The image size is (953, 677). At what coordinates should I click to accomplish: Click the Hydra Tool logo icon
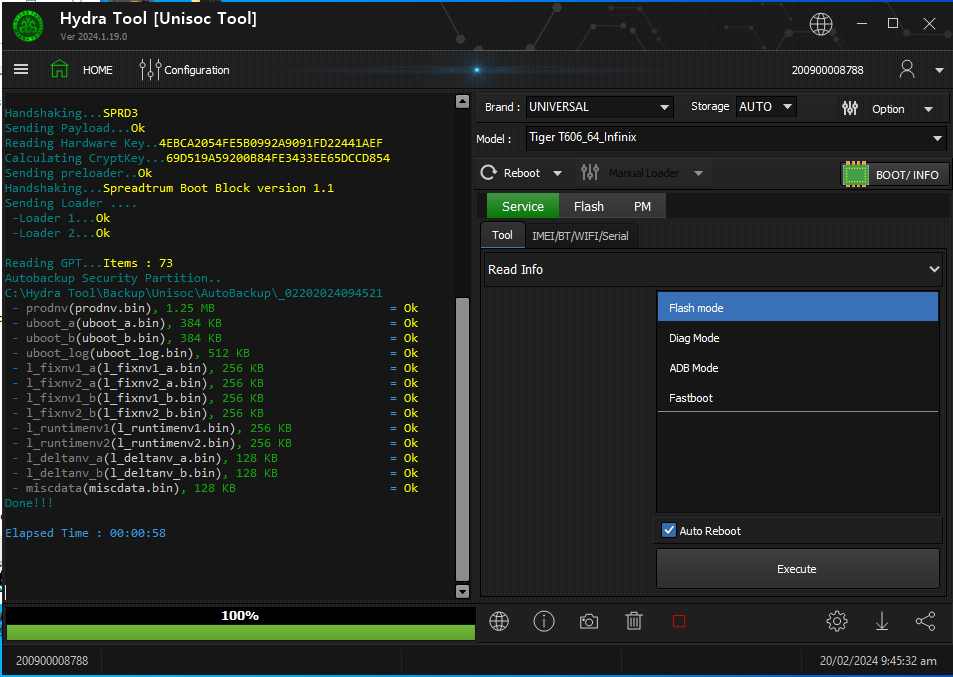pos(28,27)
